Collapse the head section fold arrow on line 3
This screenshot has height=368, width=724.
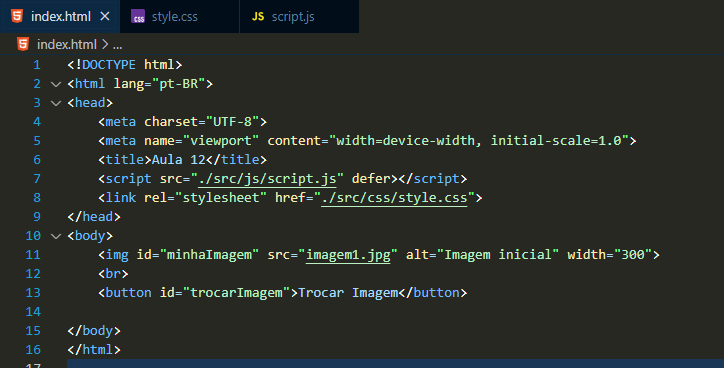click(x=56, y=103)
